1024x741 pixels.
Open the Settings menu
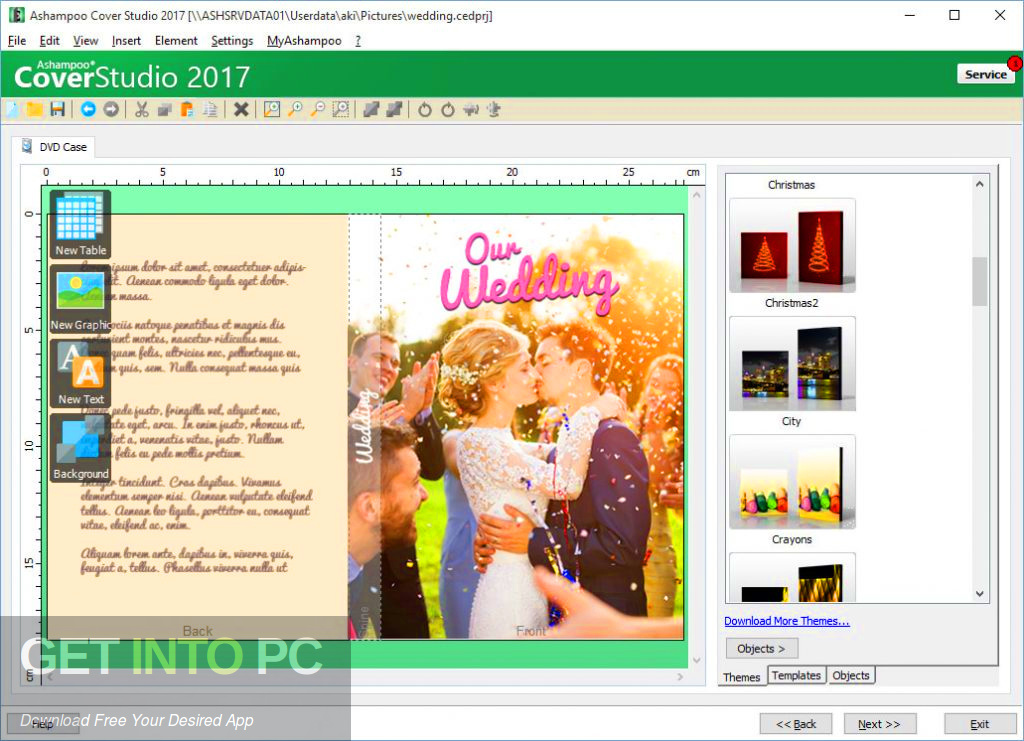coord(232,40)
